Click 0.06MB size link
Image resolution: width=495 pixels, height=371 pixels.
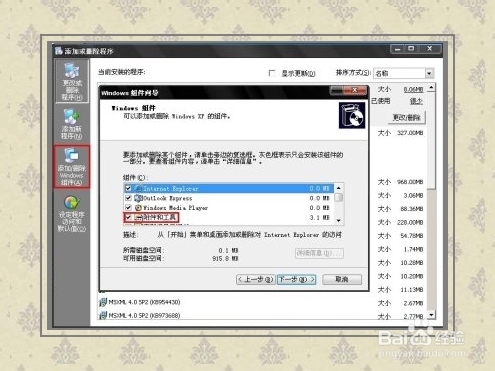[x=413, y=89]
